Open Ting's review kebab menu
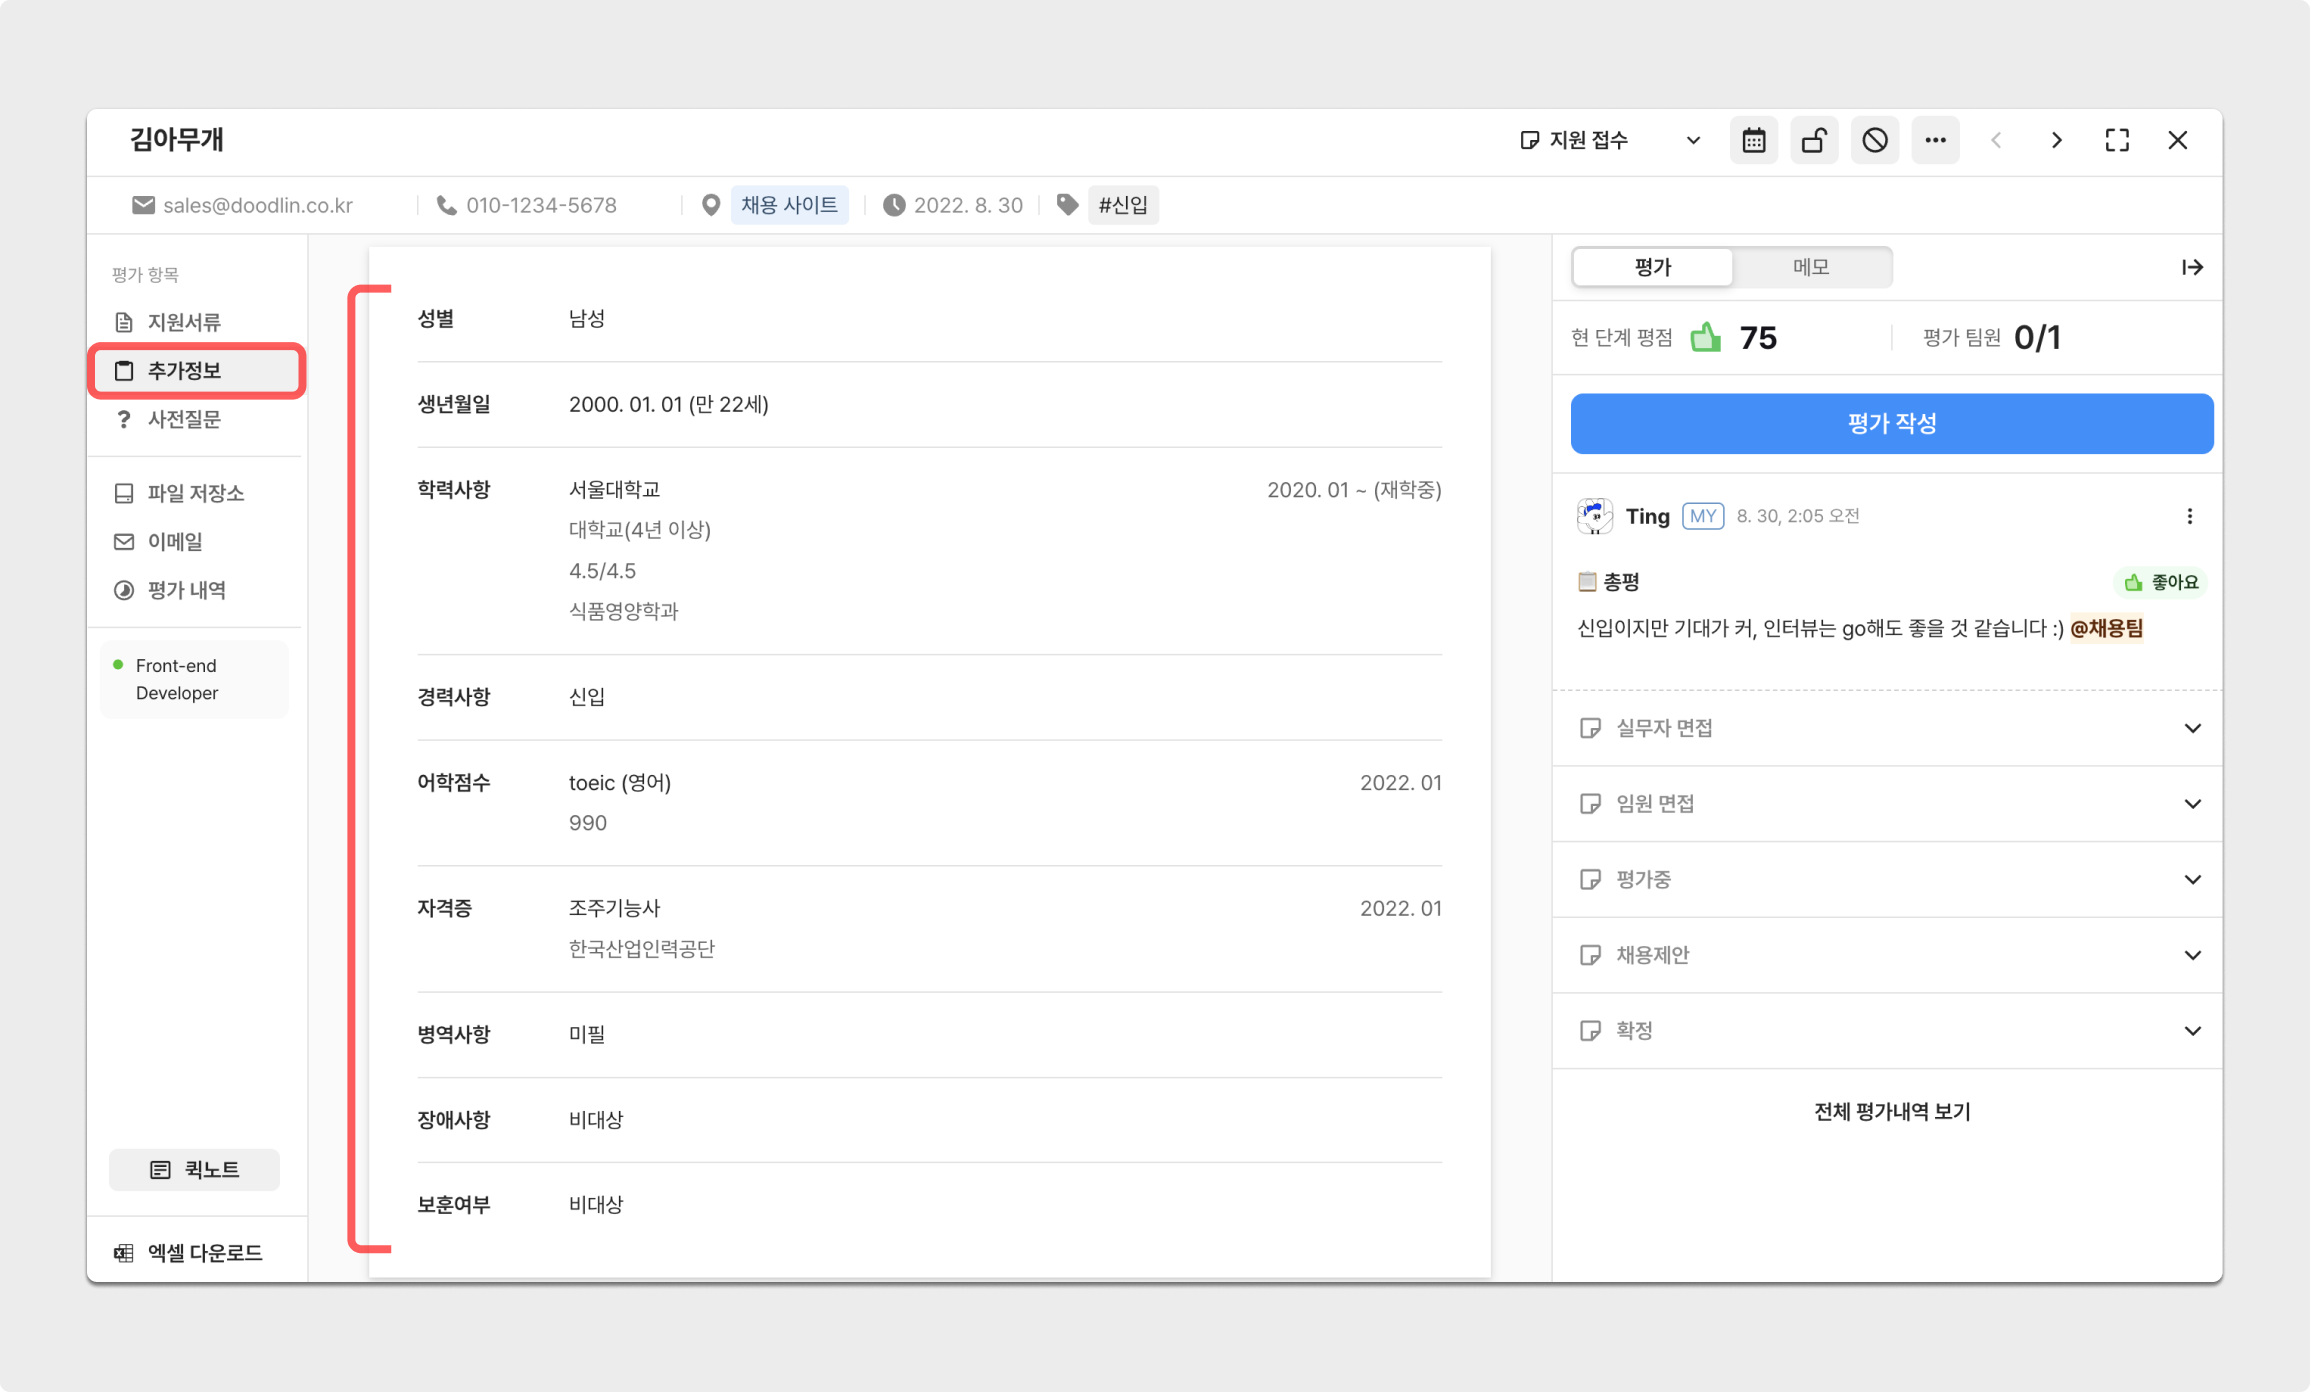Viewport: 2310px width, 1392px height. pyautogui.click(x=2189, y=516)
